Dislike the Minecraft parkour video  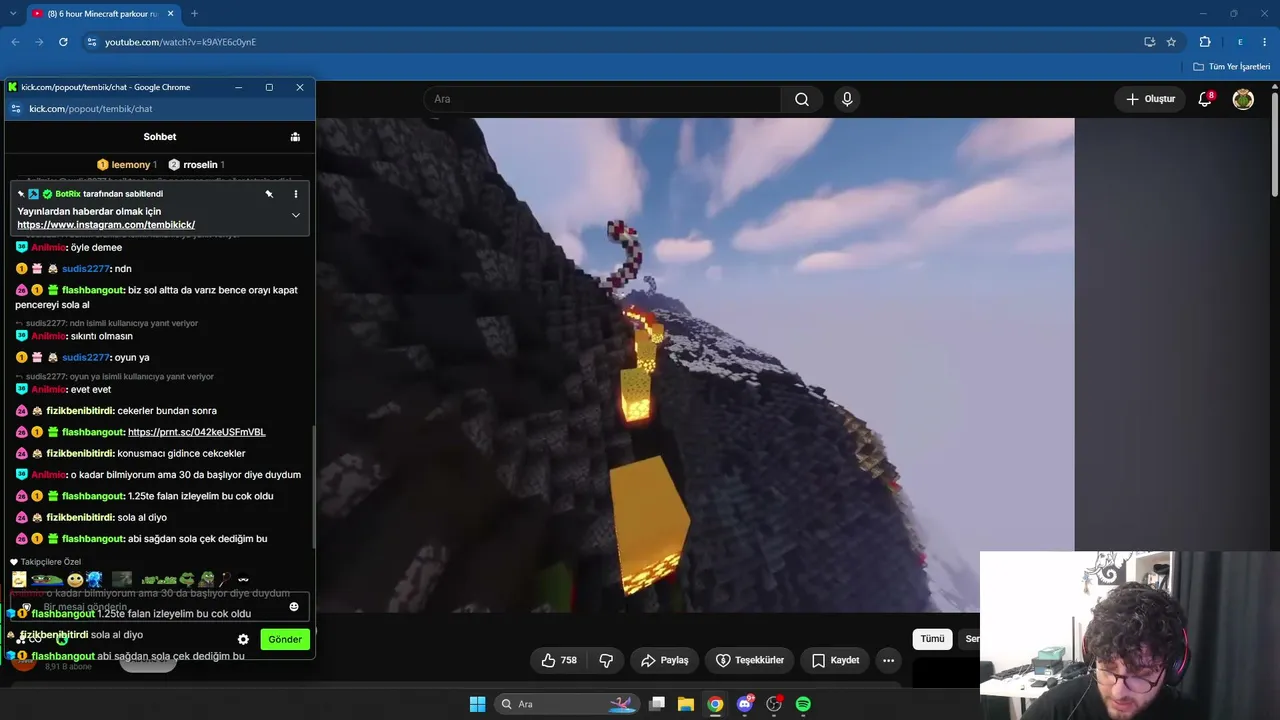point(605,660)
